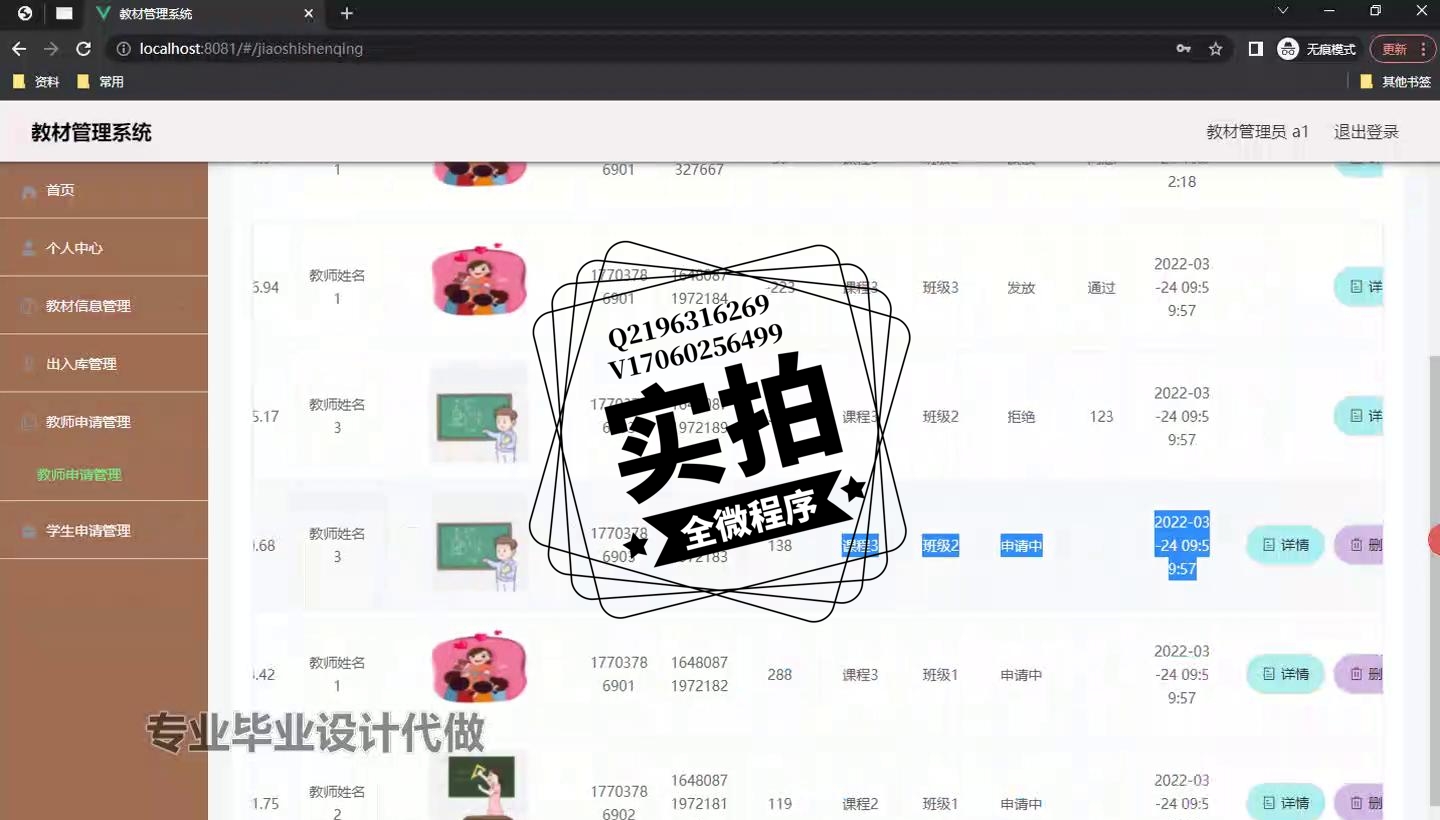Open the 常用 bookmarks folder
Viewport: 1440px width, 820px height.
point(100,82)
